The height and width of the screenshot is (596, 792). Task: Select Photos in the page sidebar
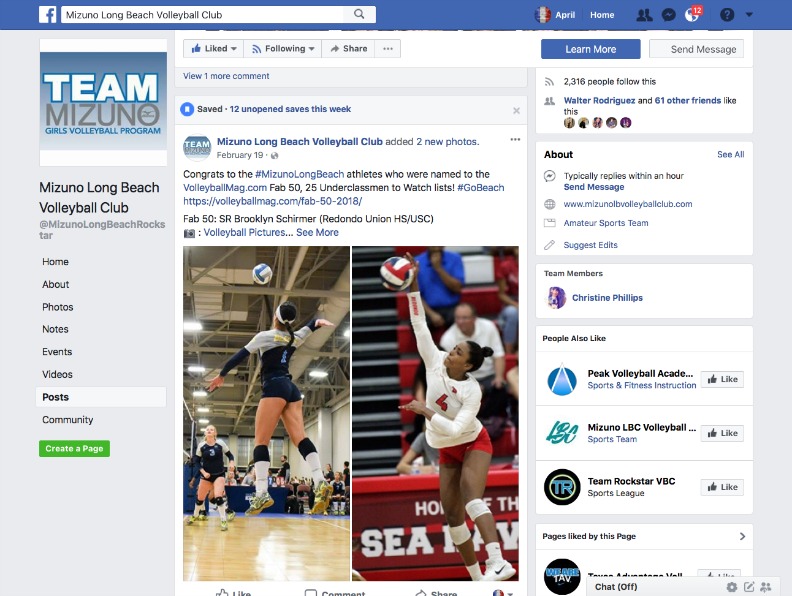pyautogui.click(x=58, y=307)
